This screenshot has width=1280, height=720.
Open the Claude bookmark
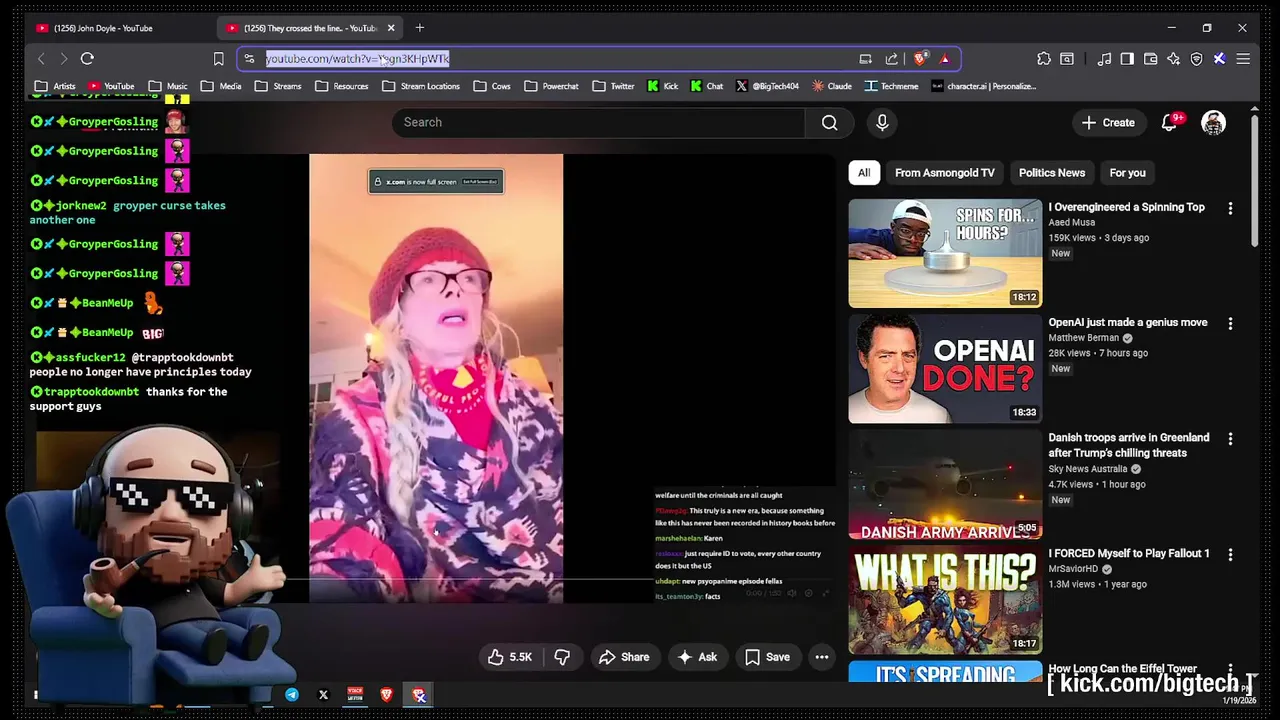(832, 86)
